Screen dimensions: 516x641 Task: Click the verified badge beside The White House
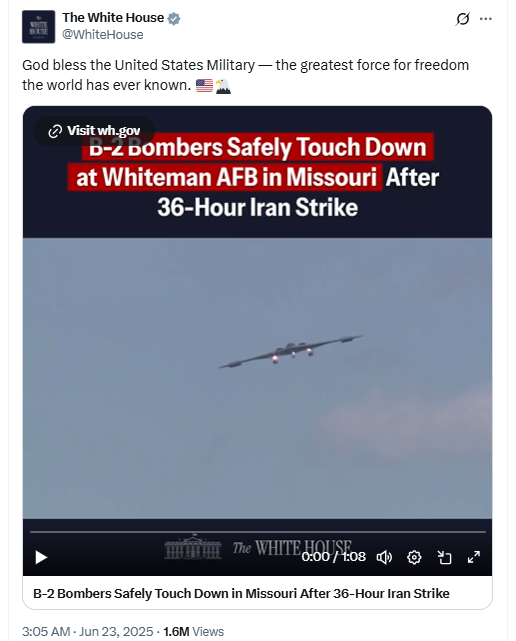click(x=174, y=18)
